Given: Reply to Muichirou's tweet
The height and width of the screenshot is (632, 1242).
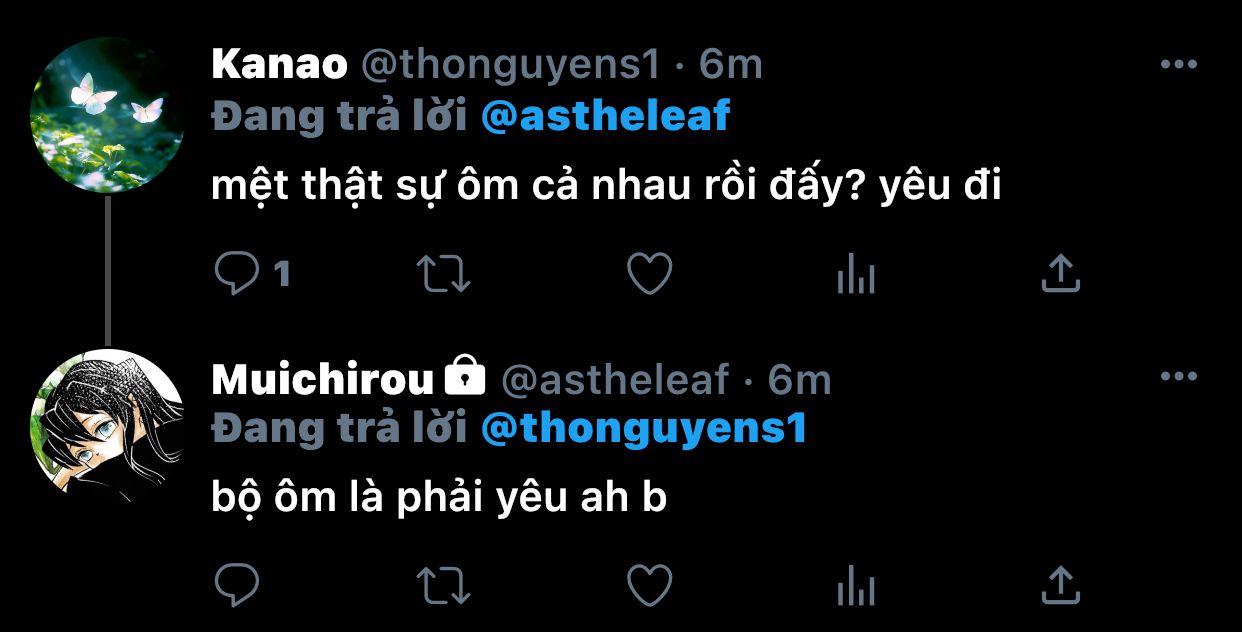Looking at the screenshot, I should (x=237, y=585).
